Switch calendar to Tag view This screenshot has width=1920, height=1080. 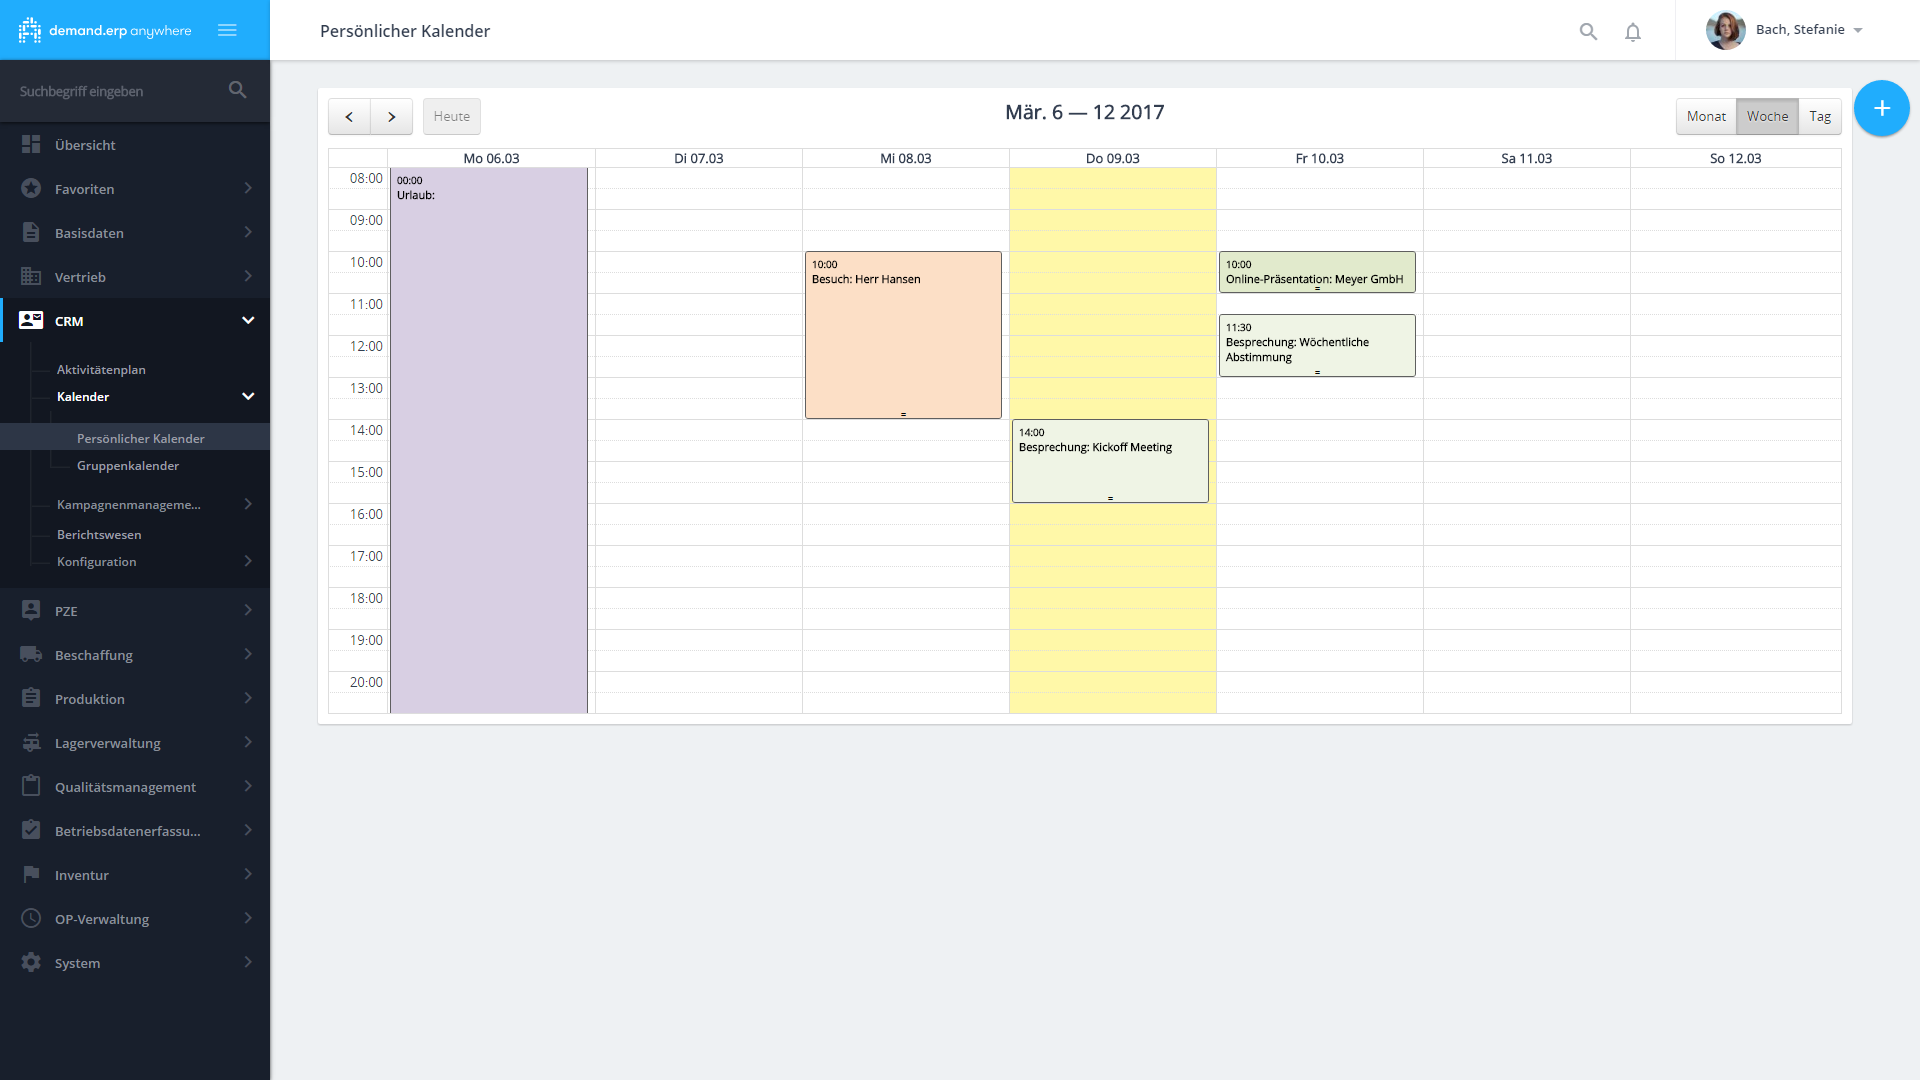coord(1820,117)
